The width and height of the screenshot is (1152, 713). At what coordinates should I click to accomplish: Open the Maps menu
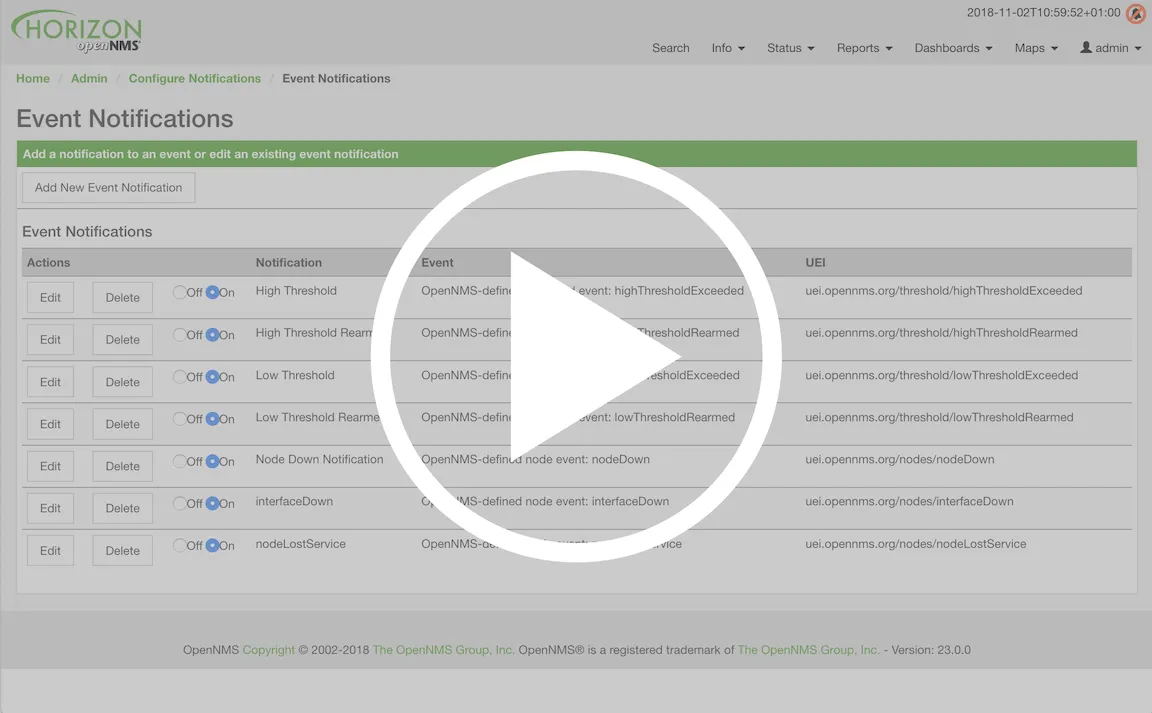(x=1035, y=48)
